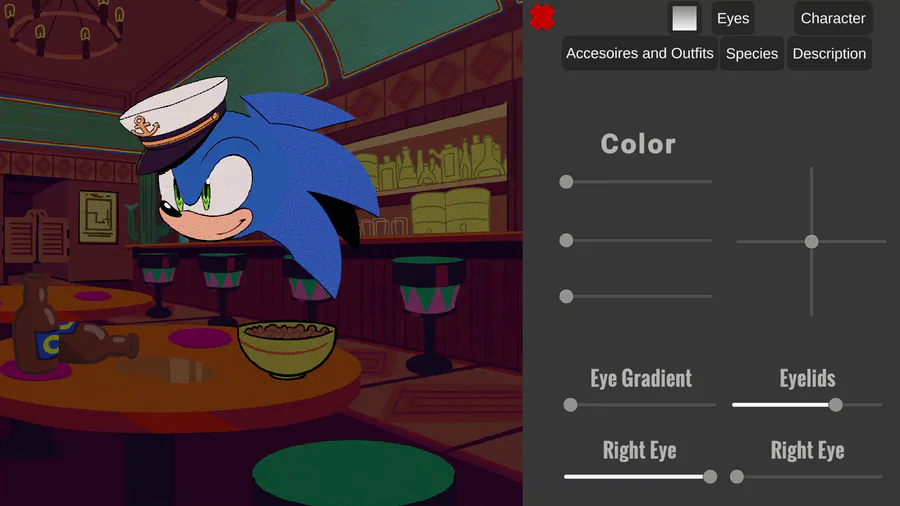This screenshot has width=900, height=506.
Task: Click the bowl of food on table
Action: tap(287, 349)
